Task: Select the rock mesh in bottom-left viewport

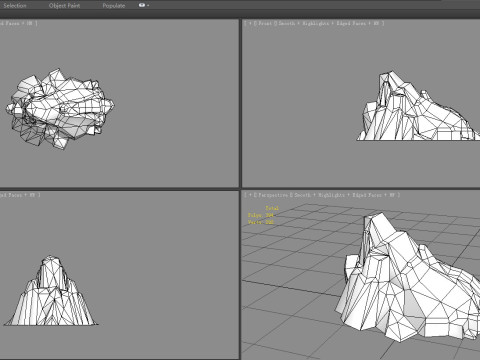Action: pyautogui.click(x=51, y=297)
